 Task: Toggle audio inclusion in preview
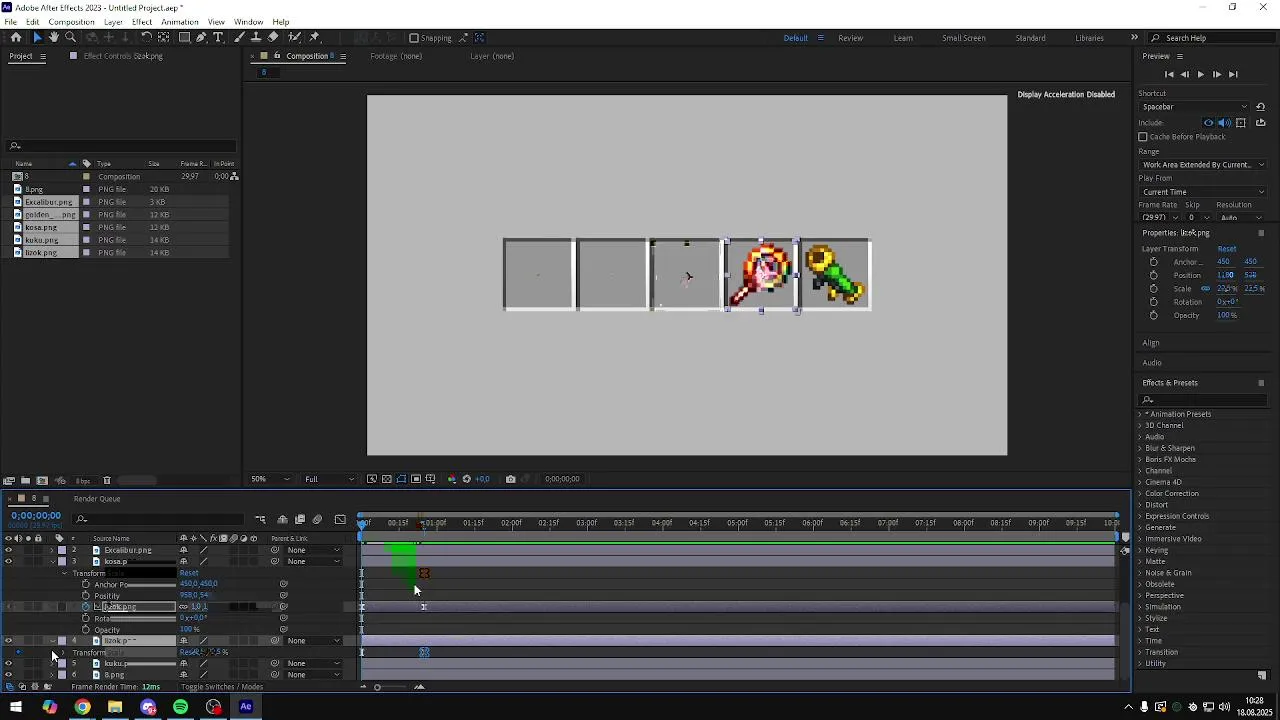pyautogui.click(x=1224, y=123)
